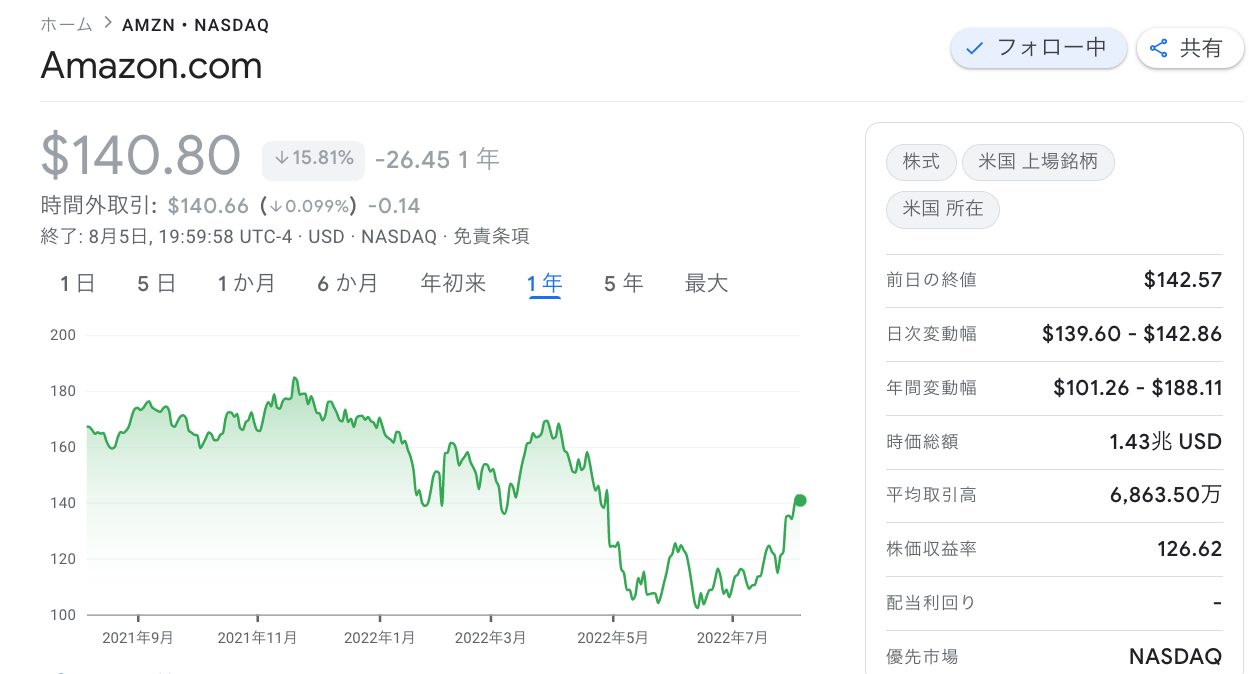The width and height of the screenshot is (1249, 674).
Task: Go to ホーム breadcrumb link
Action: click(66, 24)
